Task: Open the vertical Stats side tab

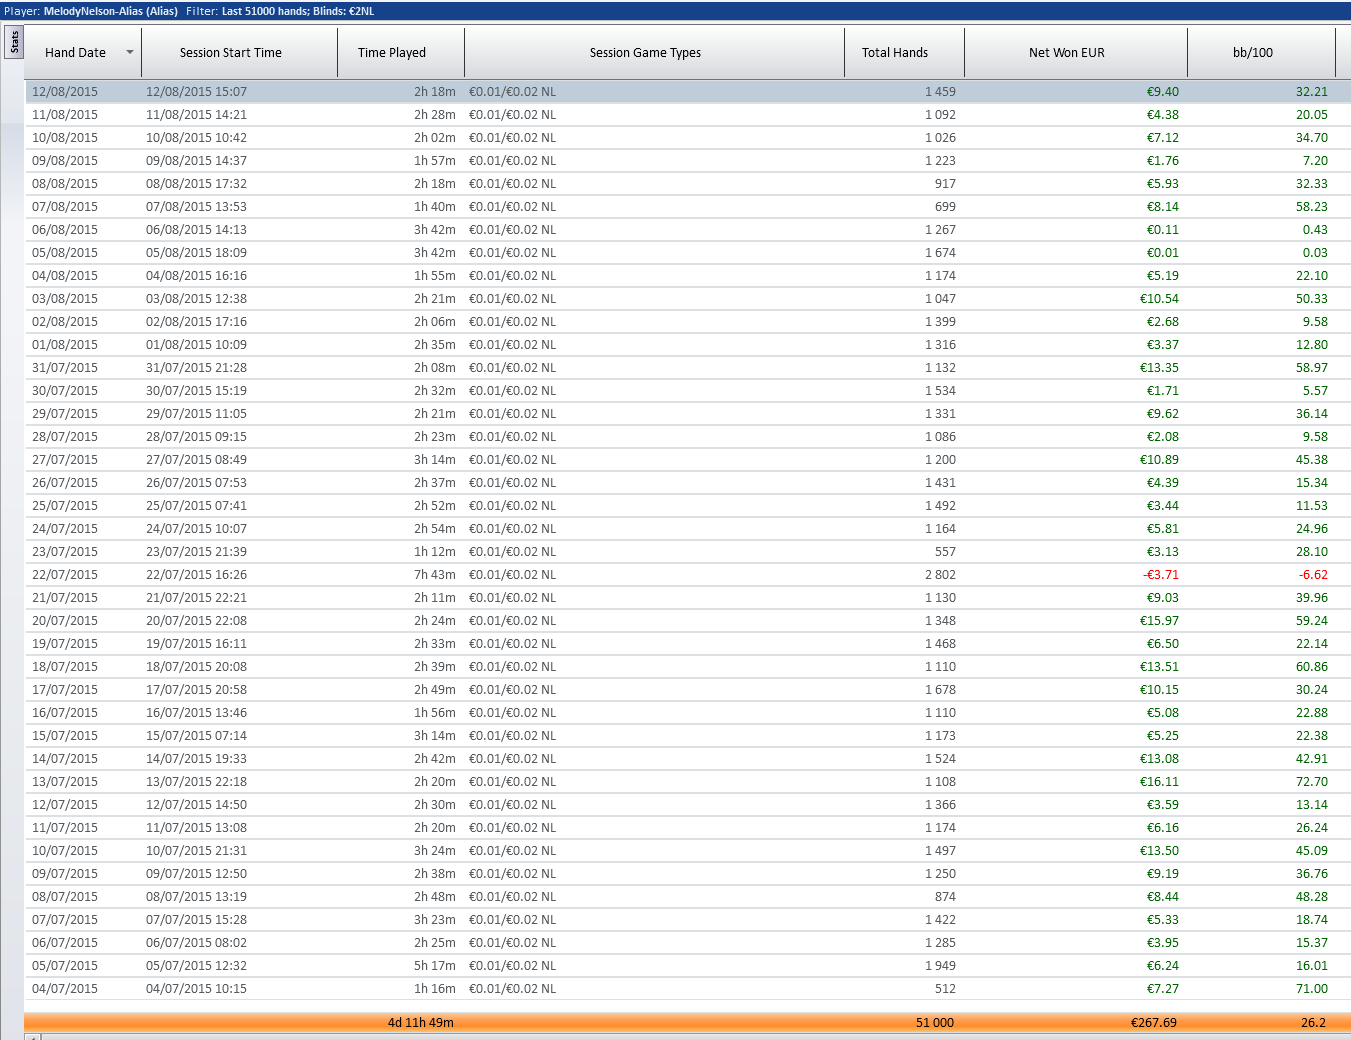Action: 14,43
